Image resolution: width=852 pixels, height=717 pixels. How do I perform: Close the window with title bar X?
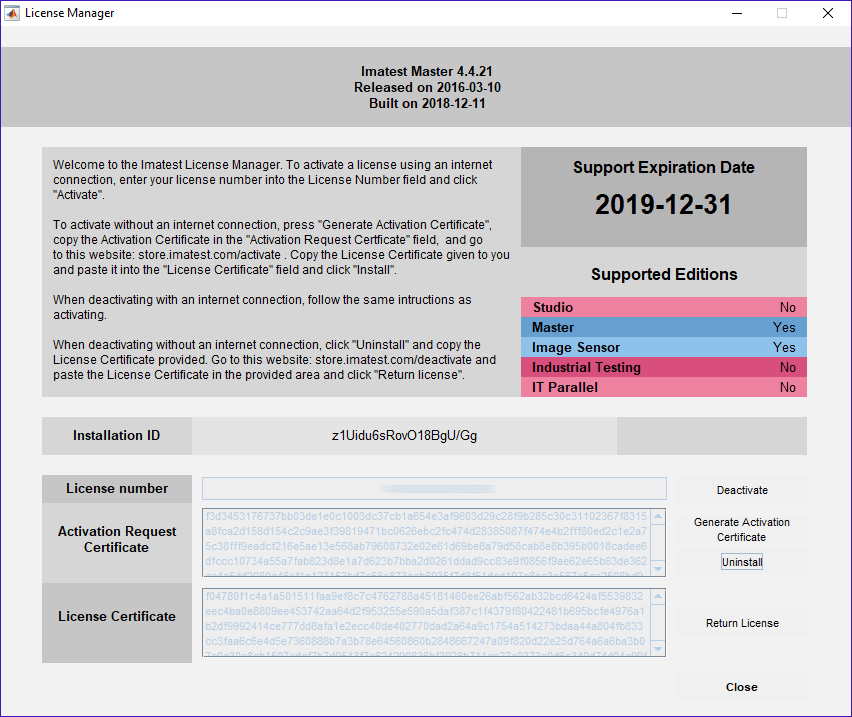(x=828, y=13)
